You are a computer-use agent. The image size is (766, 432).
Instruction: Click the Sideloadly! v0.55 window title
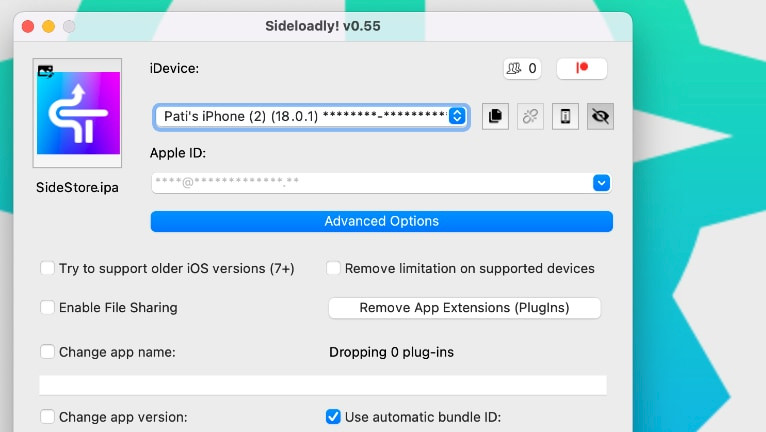(323, 26)
